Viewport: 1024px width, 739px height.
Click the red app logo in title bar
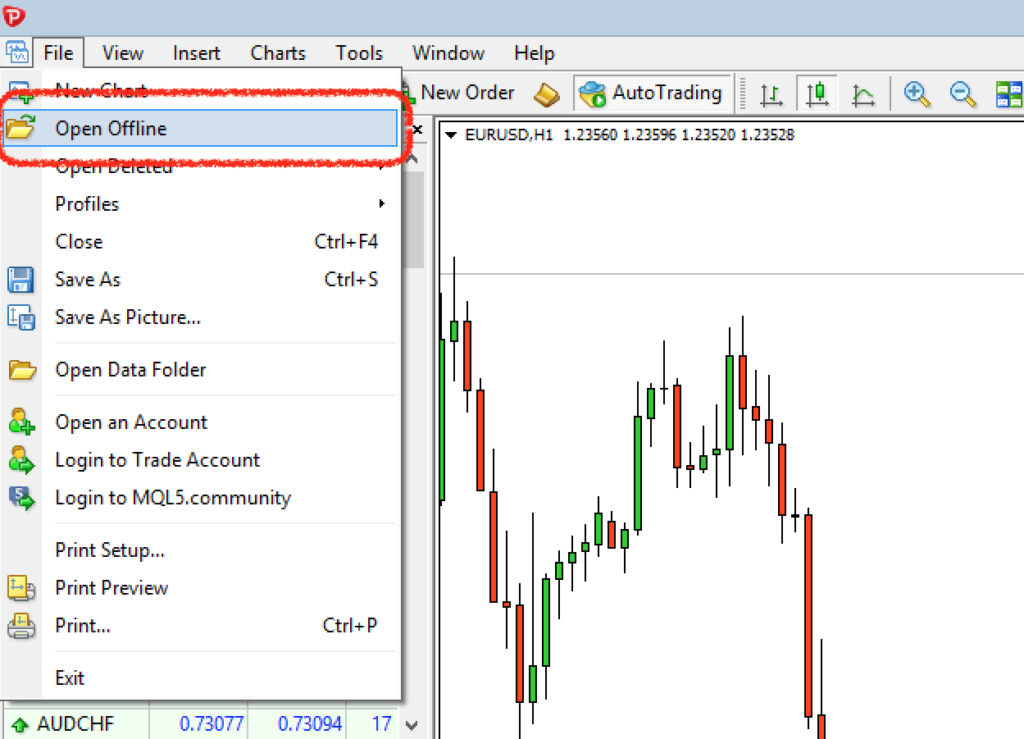pyautogui.click(x=14, y=16)
